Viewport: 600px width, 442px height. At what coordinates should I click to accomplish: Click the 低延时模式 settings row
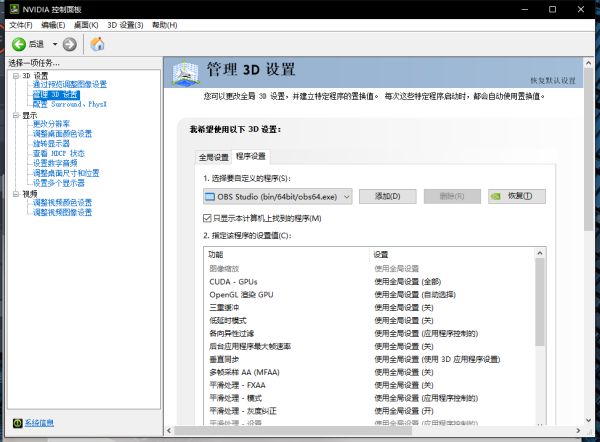(x=369, y=321)
